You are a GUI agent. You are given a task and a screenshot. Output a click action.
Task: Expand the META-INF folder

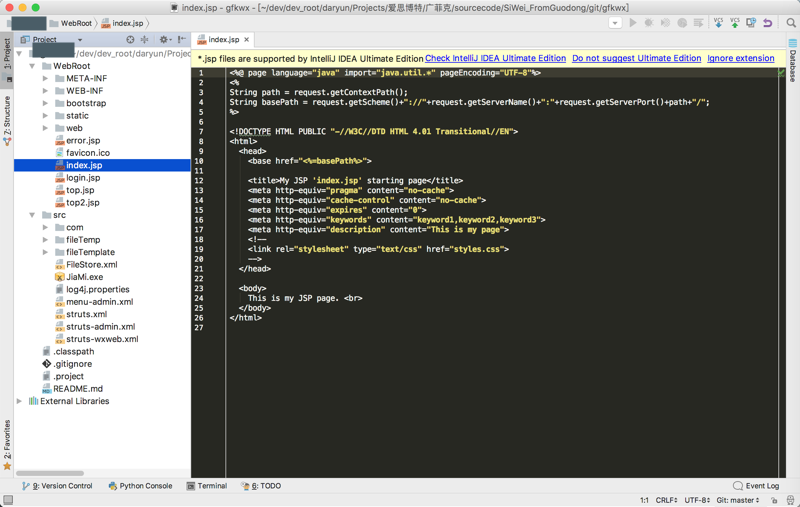[45, 78]
